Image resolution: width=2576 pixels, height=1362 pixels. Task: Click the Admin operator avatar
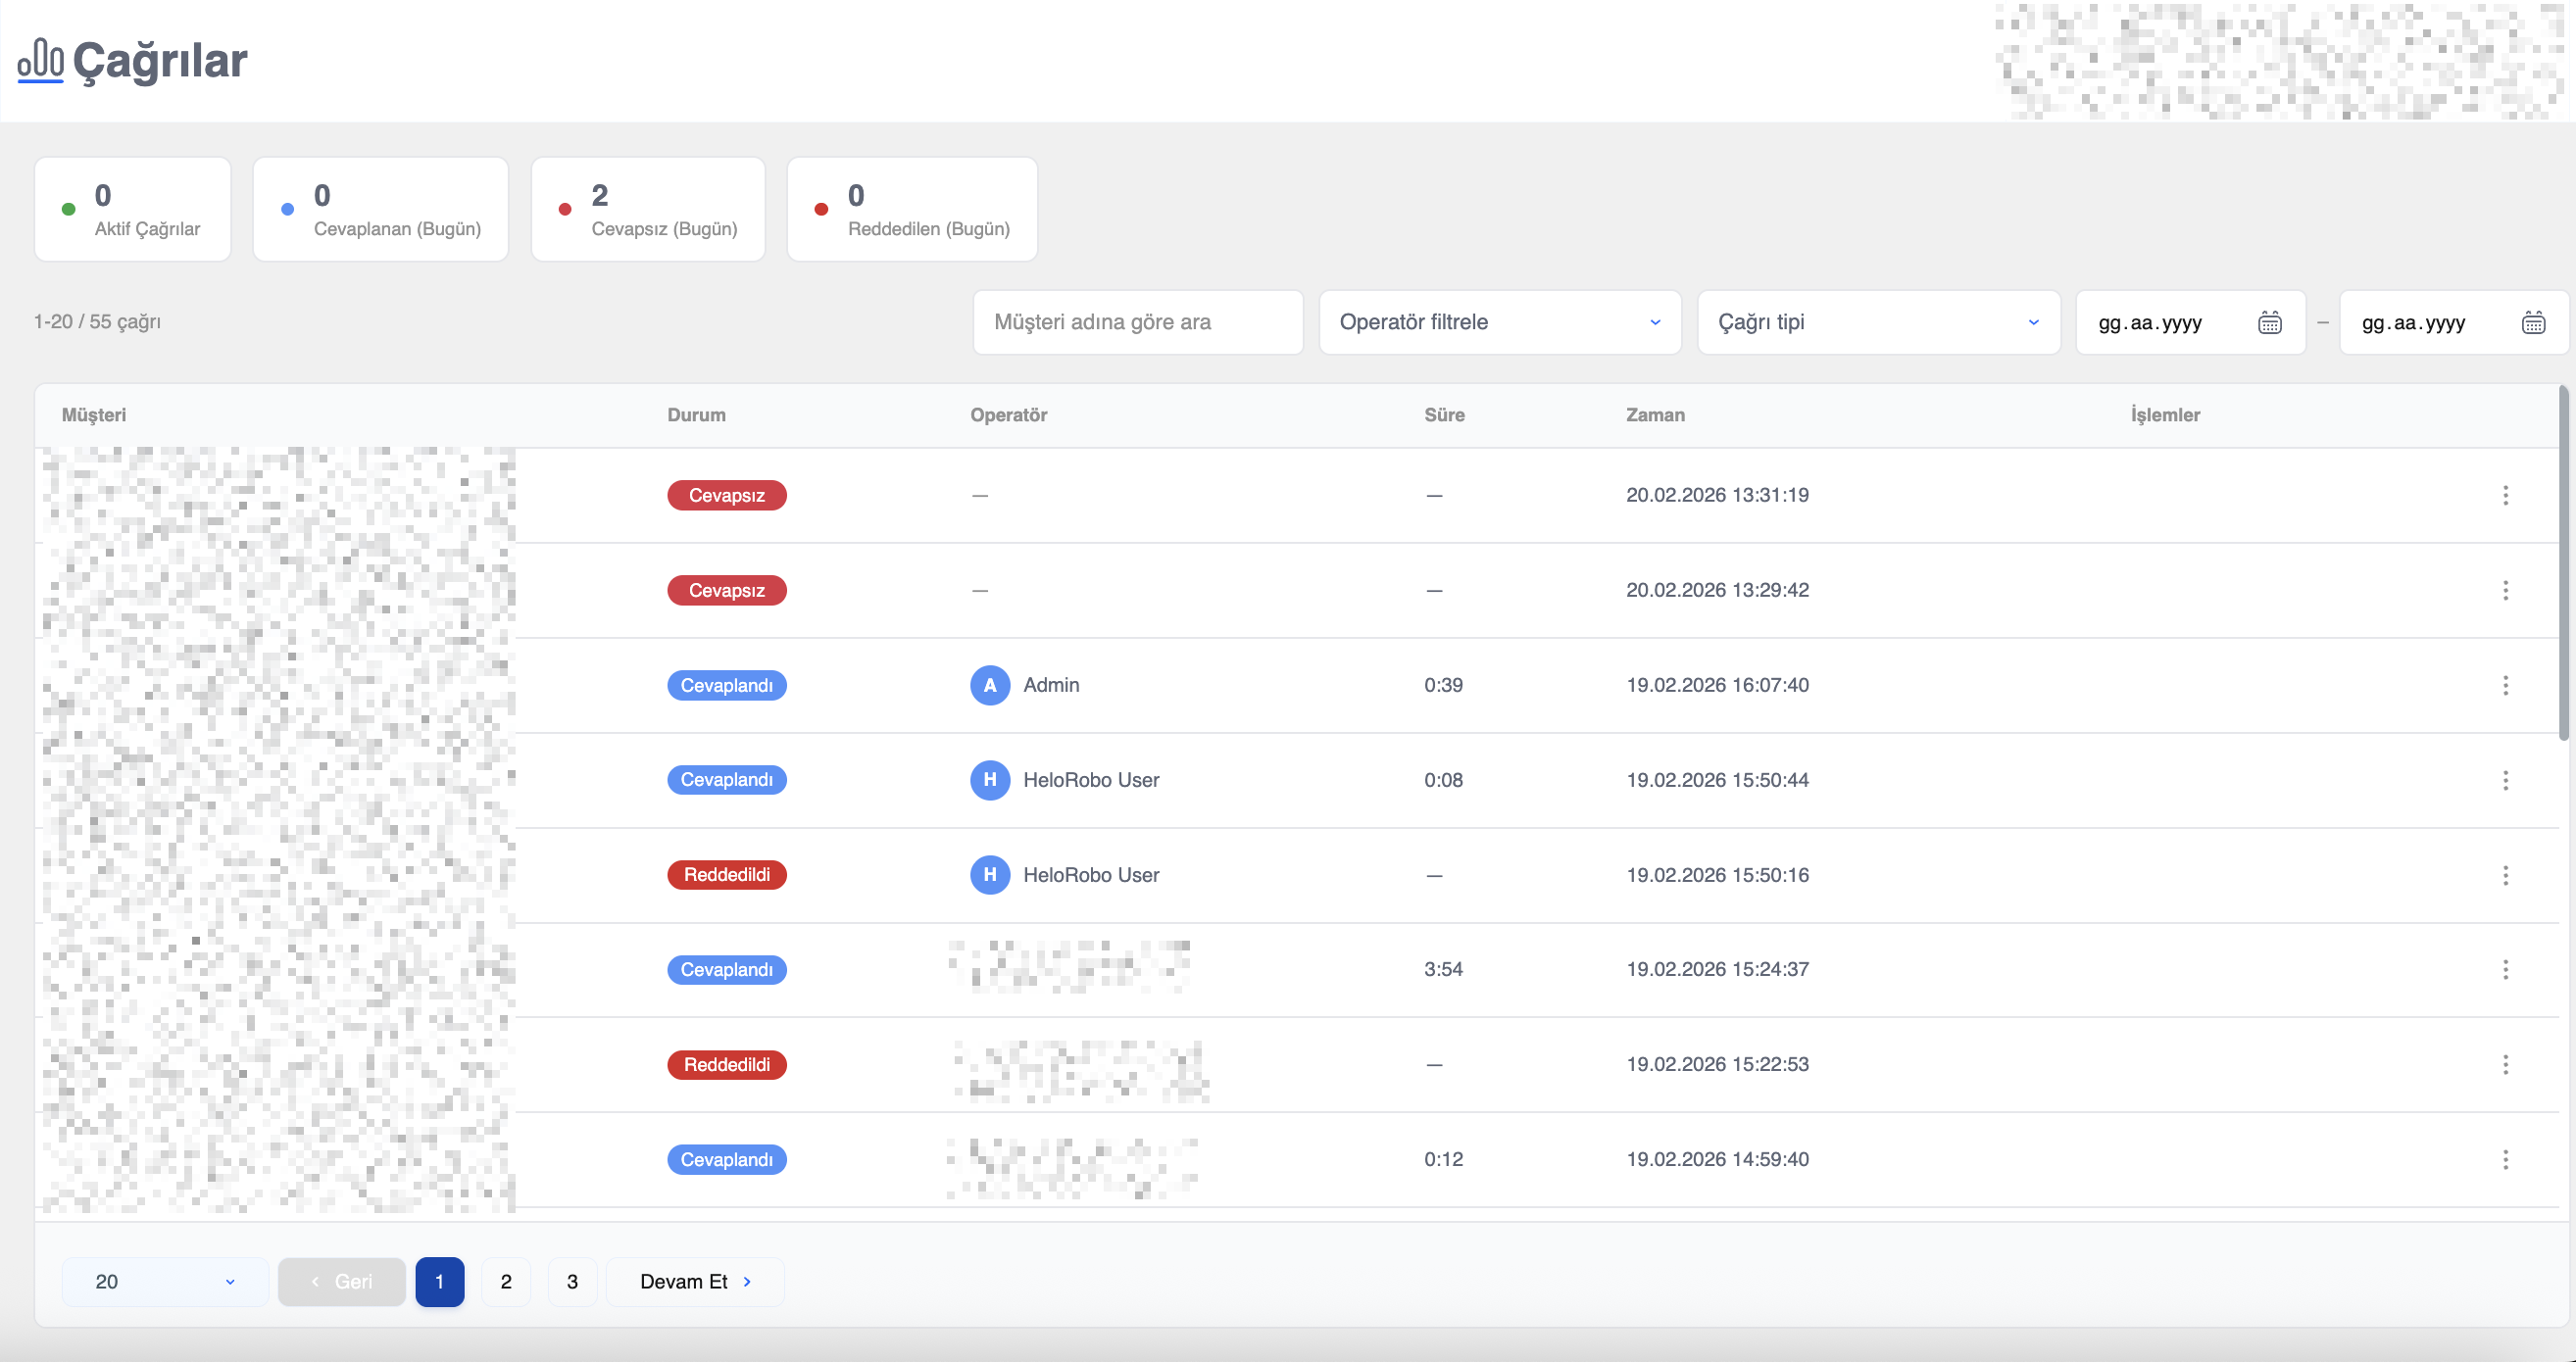pyautogui.click(x=989, y=685)
